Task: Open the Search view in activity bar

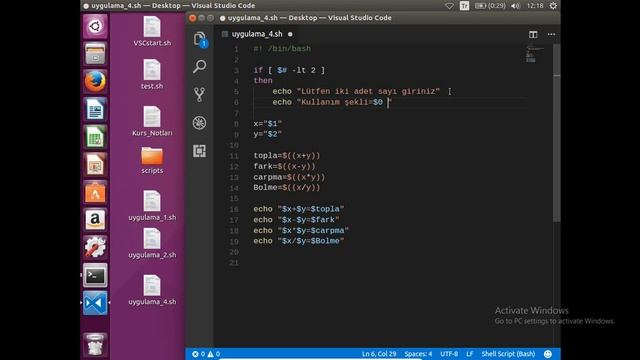Action: point(200,66)
